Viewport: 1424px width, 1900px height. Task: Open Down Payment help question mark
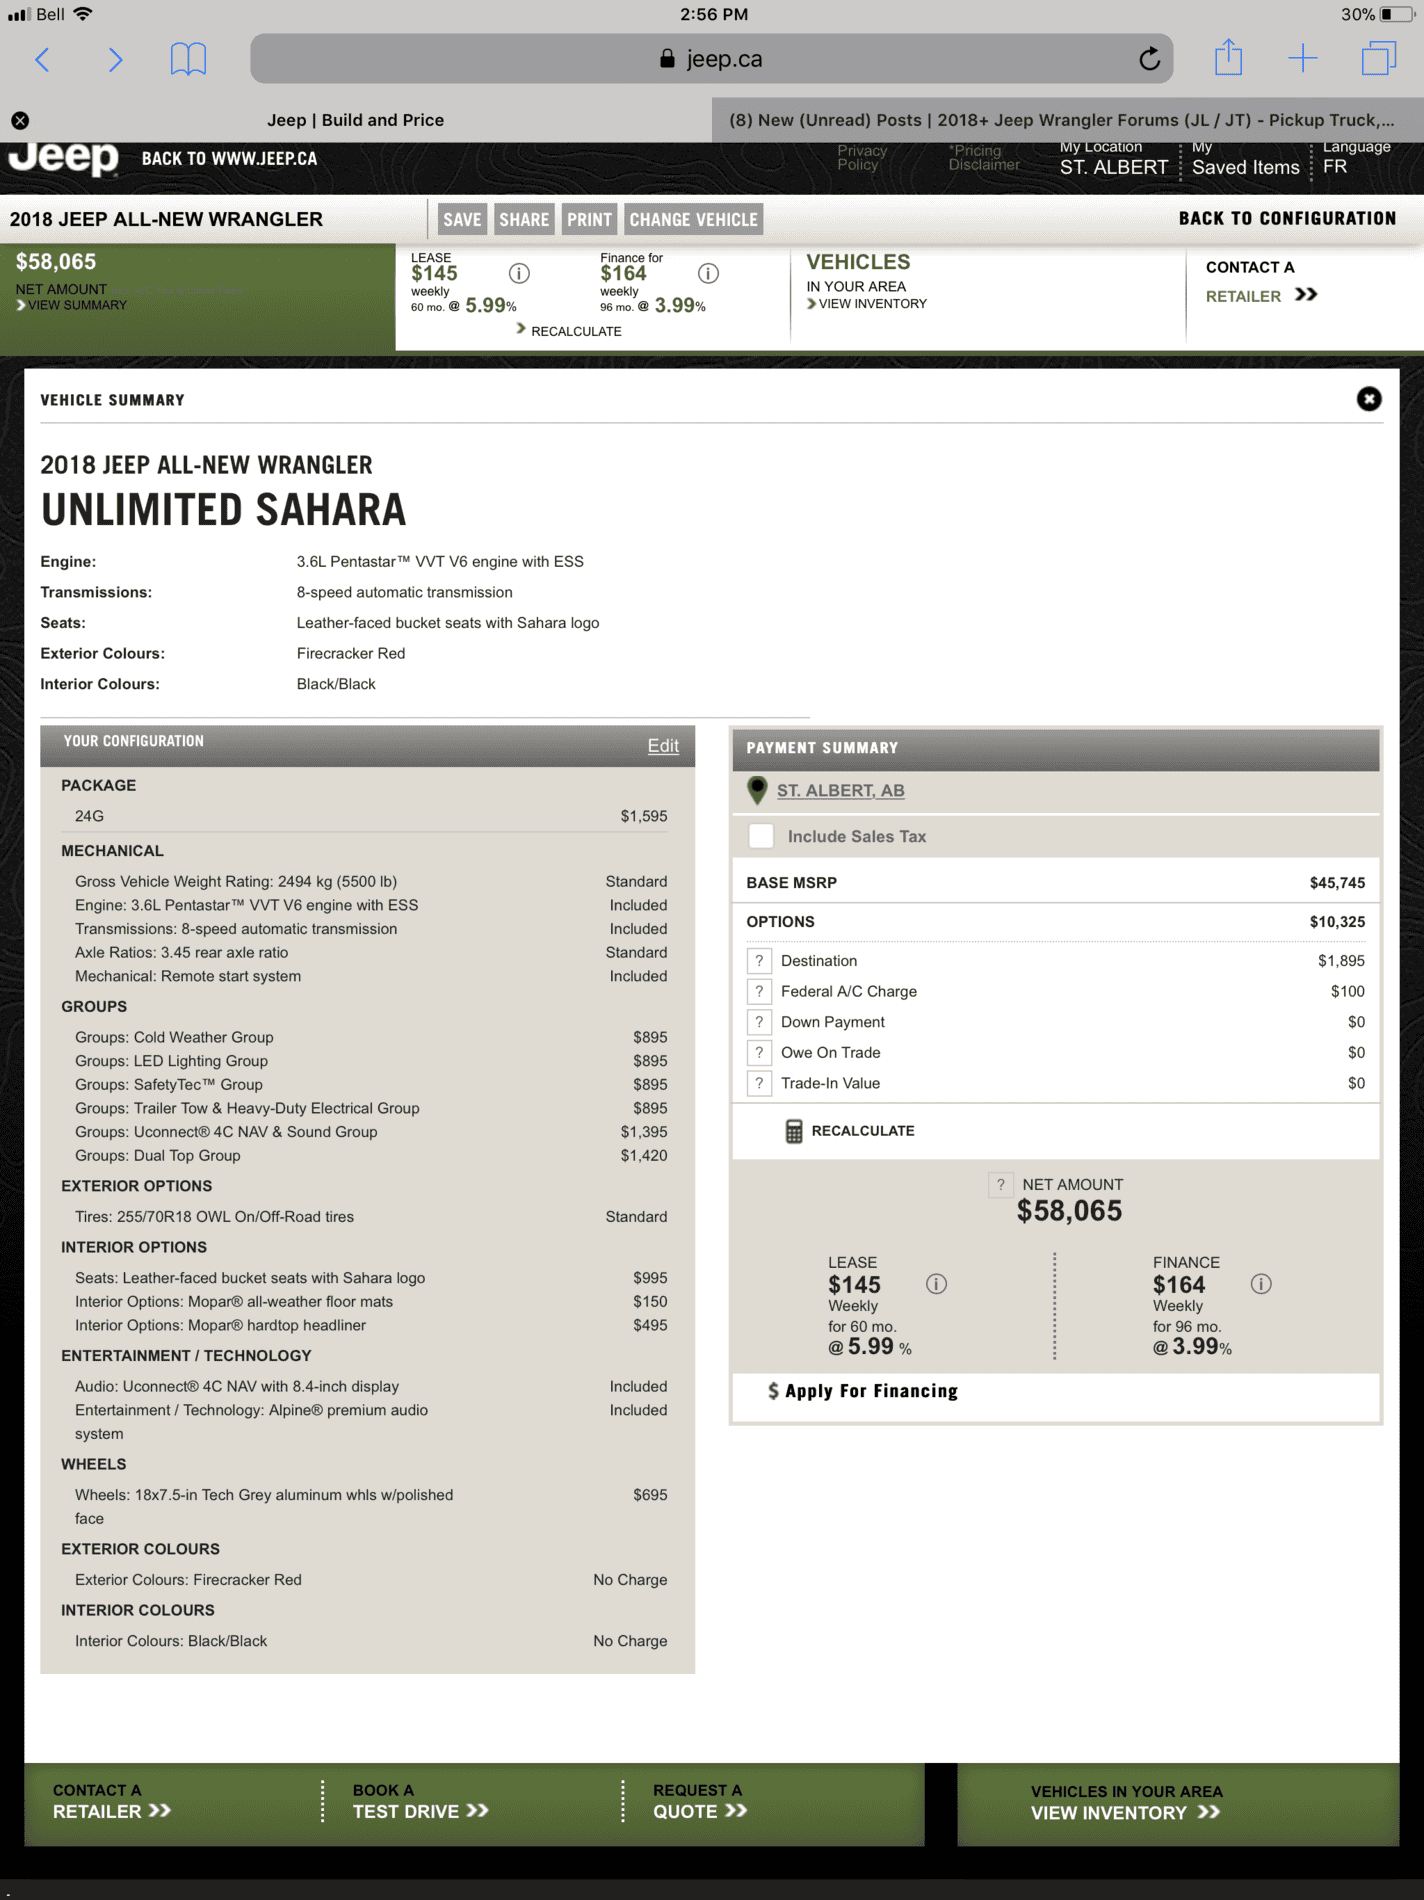click(x=759, y=1022)
